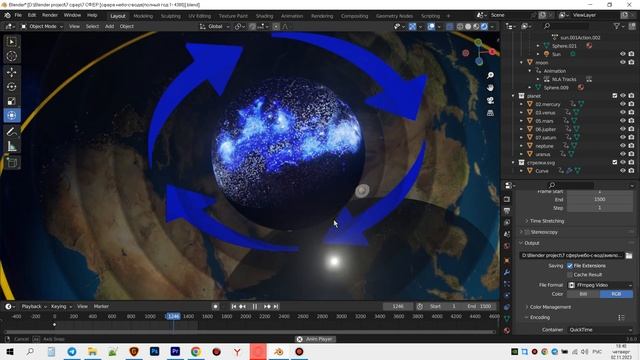The height and width of the screenshot is (360, 640).
Task: Open the Playback popover in timeline
Action: (33, 307)
